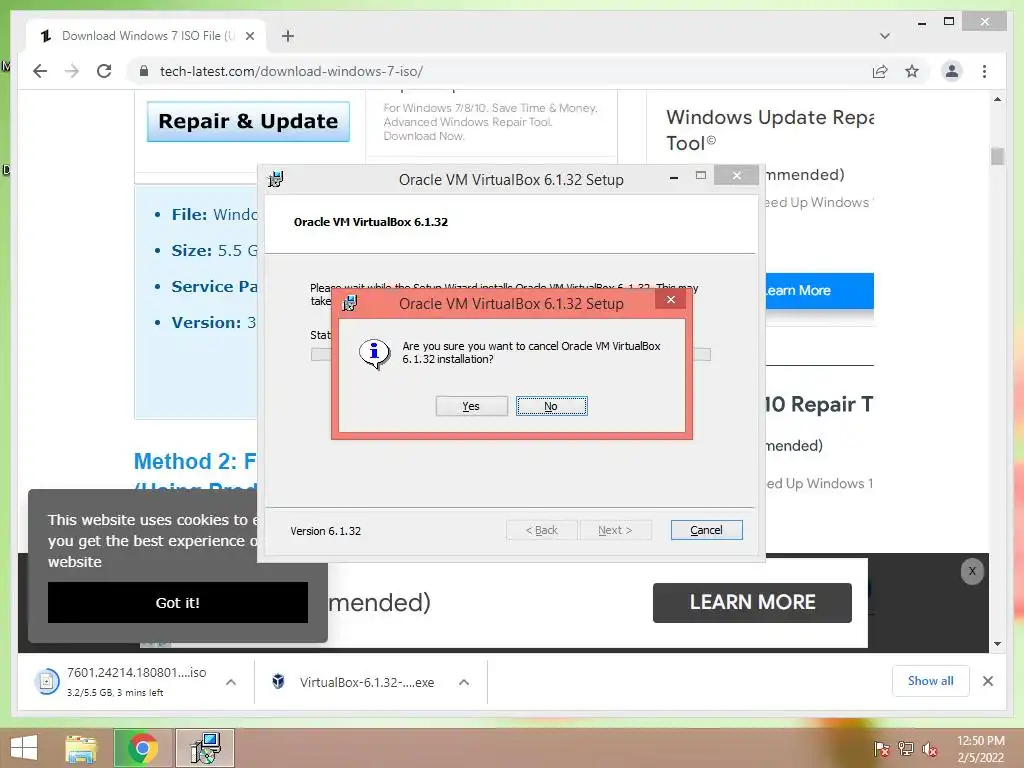Switch to VirtualBox installer in the taskbar

point(205,748)
